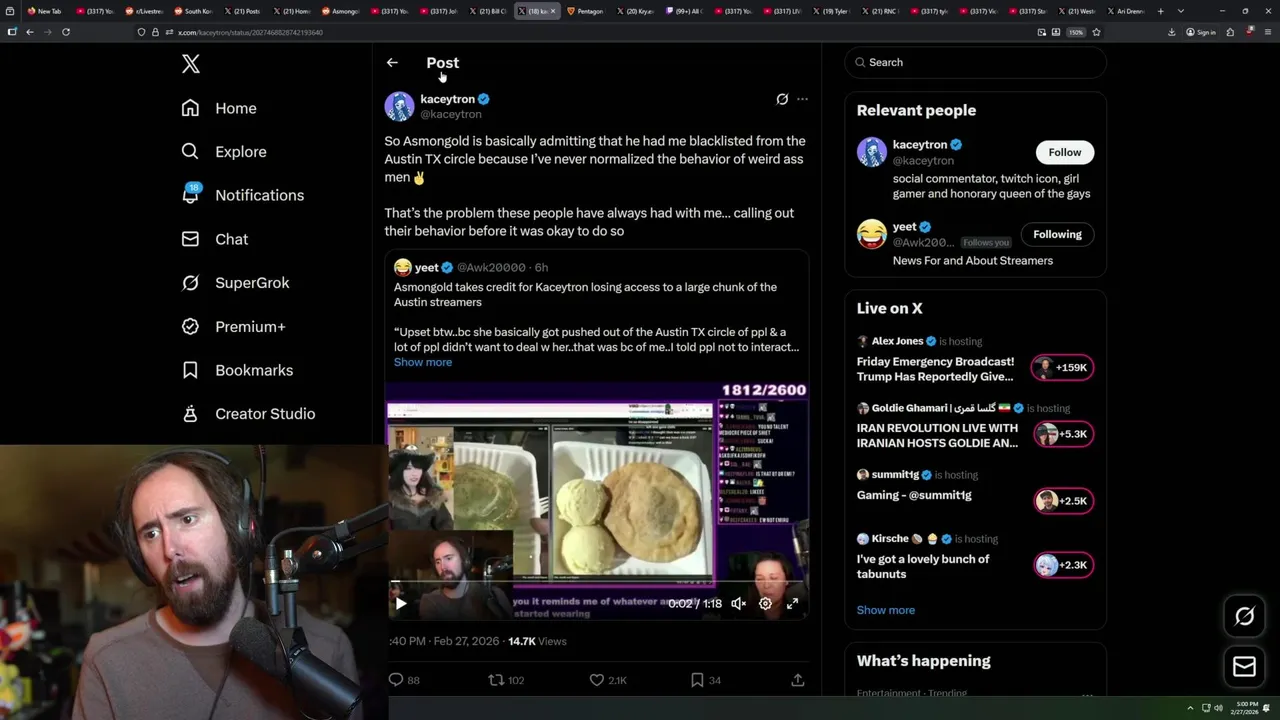
Task: Close the active X post tab
Action: (x=552, y=11)
